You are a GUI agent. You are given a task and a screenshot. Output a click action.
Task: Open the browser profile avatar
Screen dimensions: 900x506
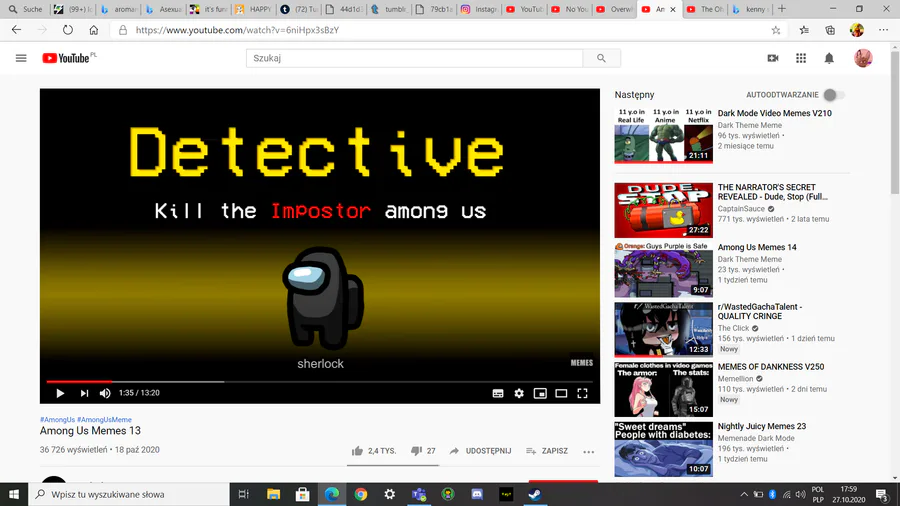[x=856, y=30]
